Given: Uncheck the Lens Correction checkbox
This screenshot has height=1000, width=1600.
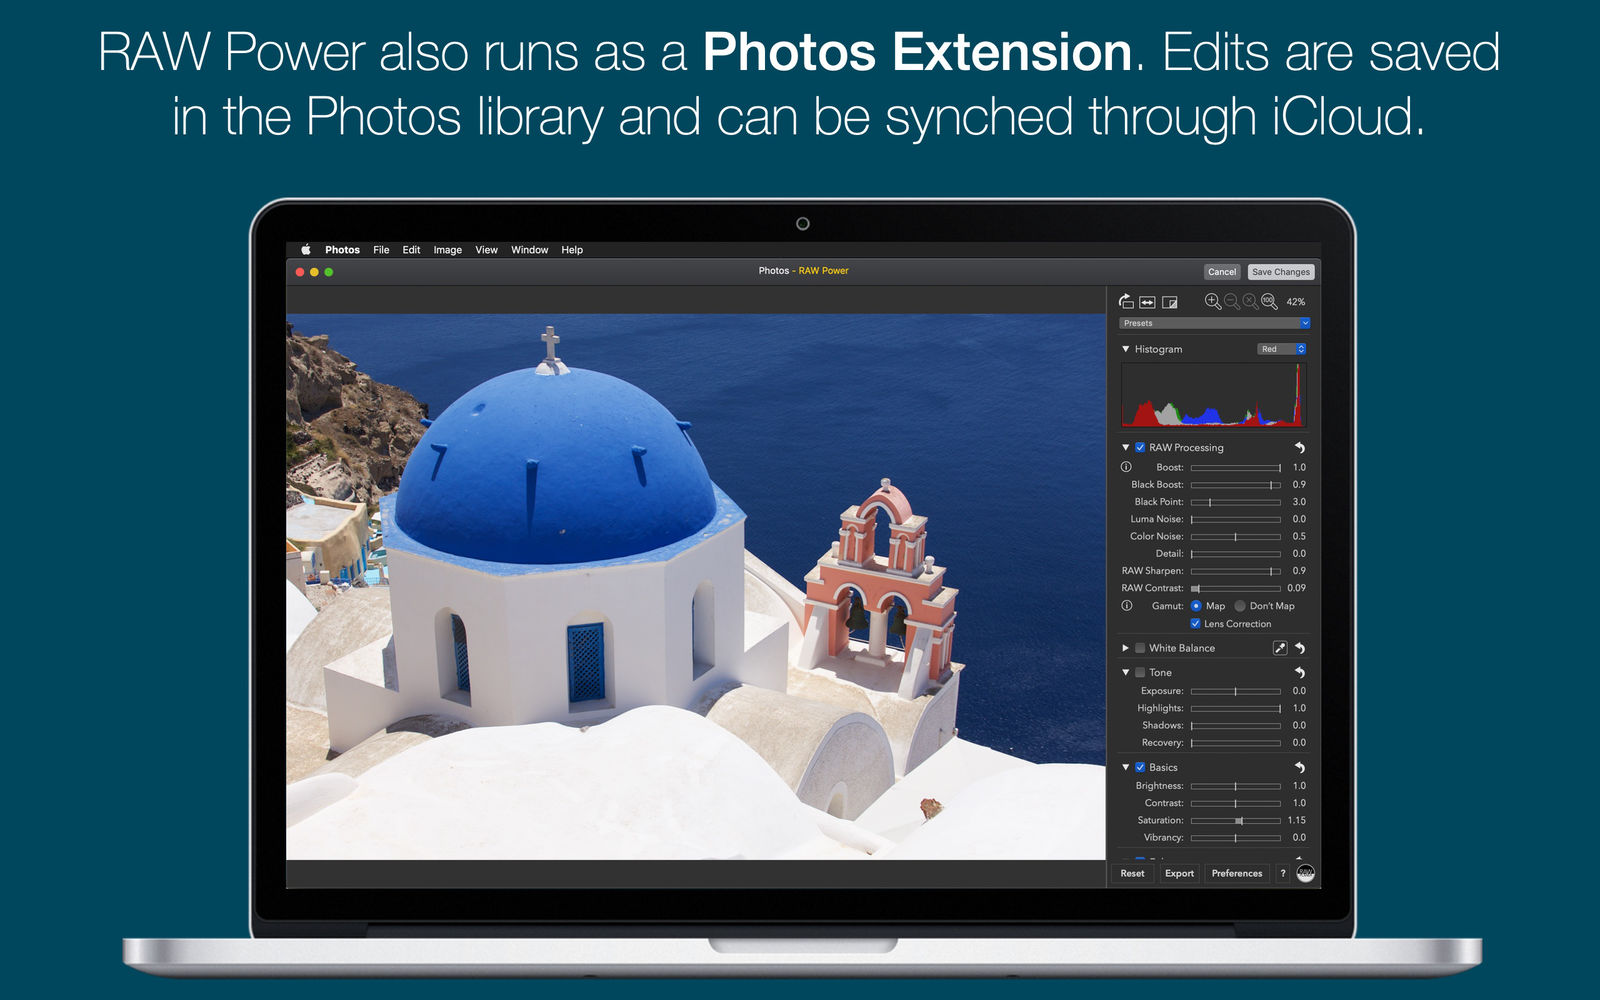Looking at the screenshot, I should (x=1195, y=624).
